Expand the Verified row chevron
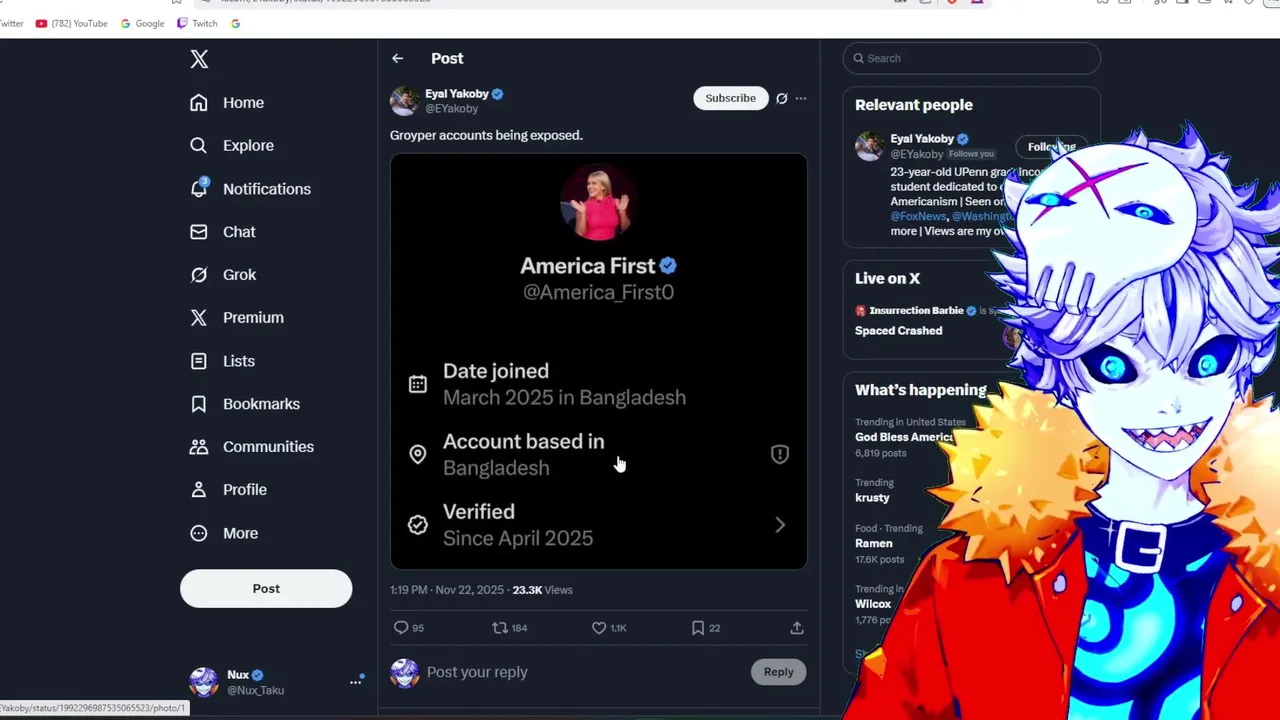The image size is (1280, 720). 780,525
